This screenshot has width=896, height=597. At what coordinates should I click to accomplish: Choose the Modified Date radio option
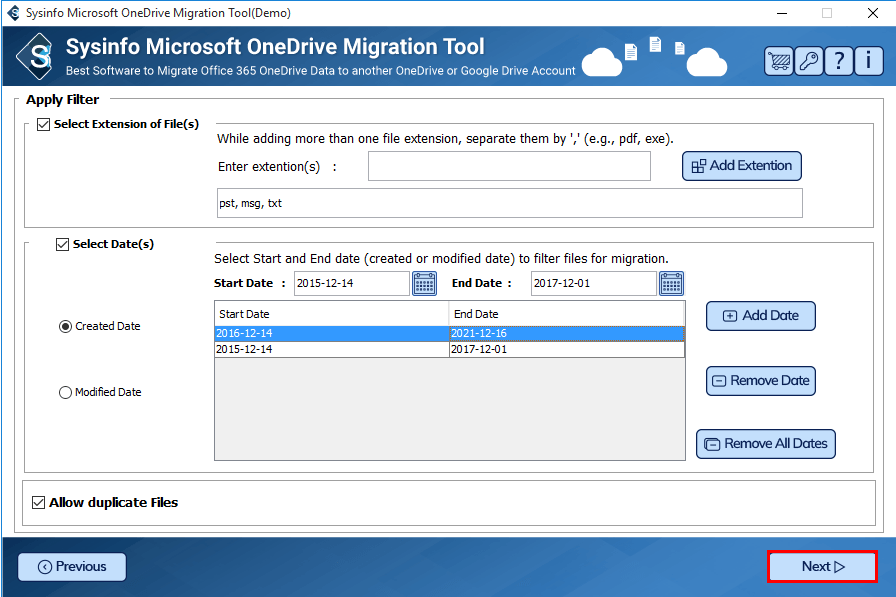pyautogui.click(x=66, y=393)
